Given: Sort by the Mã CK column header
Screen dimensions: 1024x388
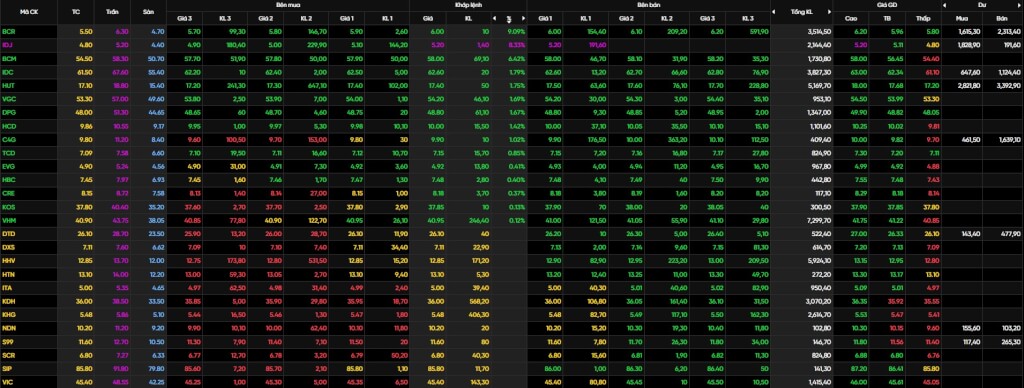Looking at the screenshot, I should click(x=29, y=12).
